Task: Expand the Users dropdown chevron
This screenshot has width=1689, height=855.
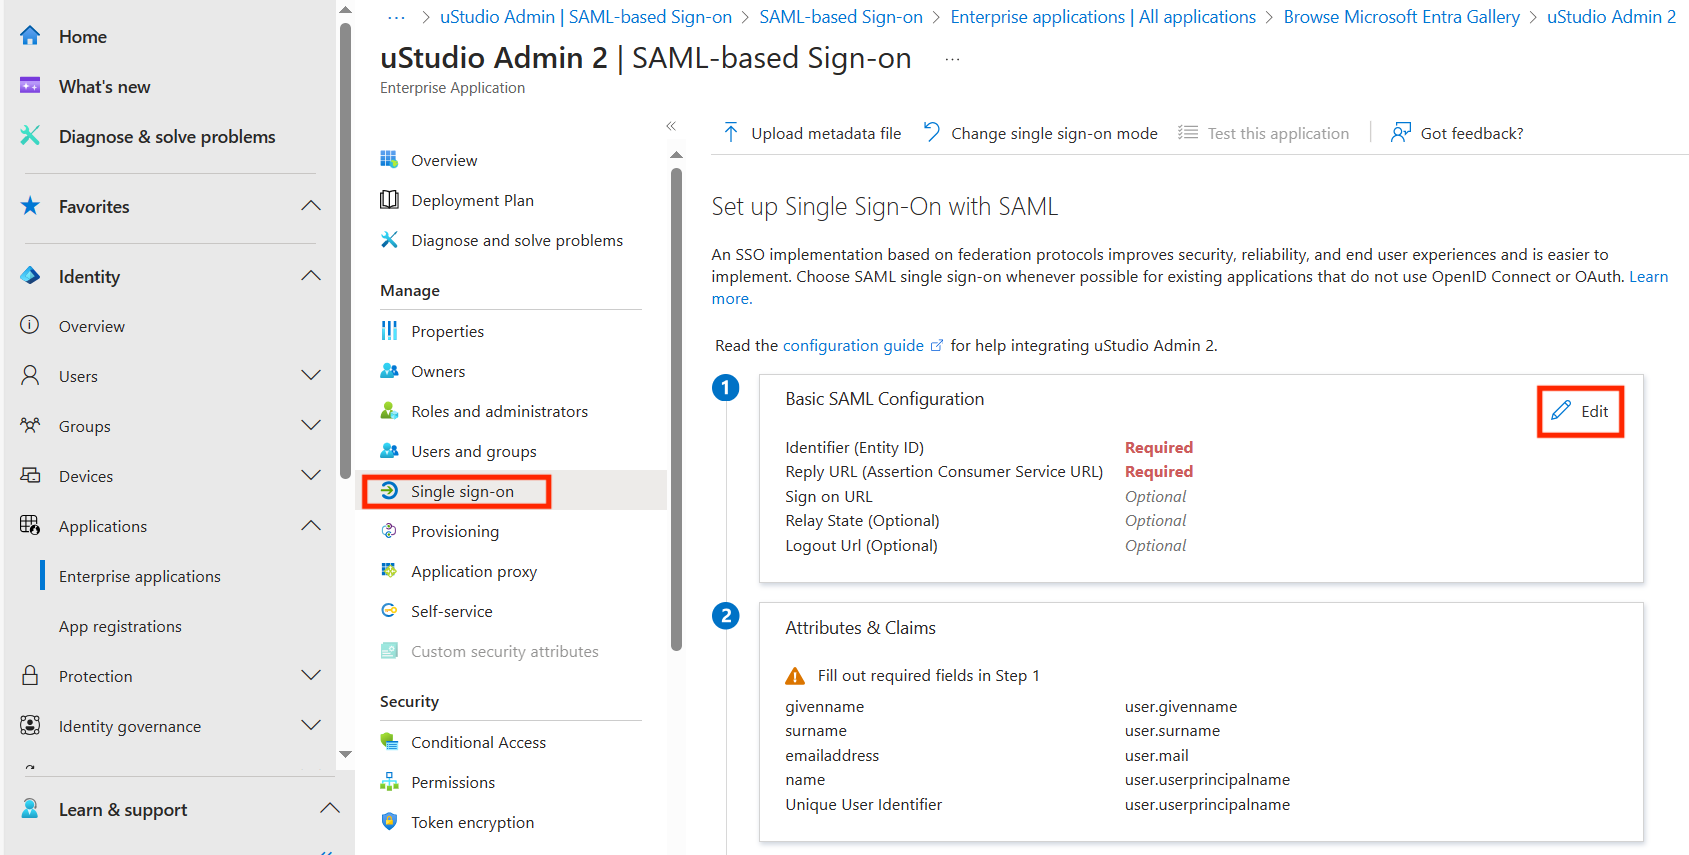Action: click(311, 376)
